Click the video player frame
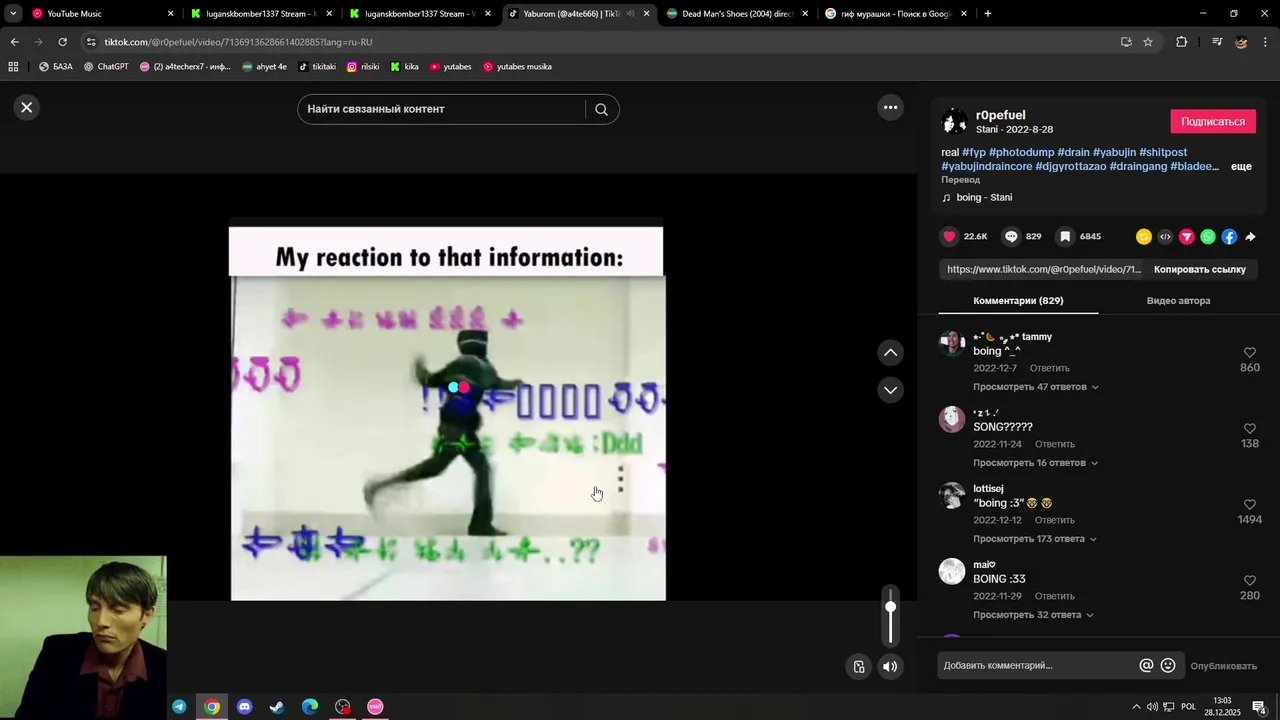The height and width of the screenshot is (720, 1280). click(x=447, y=409)
